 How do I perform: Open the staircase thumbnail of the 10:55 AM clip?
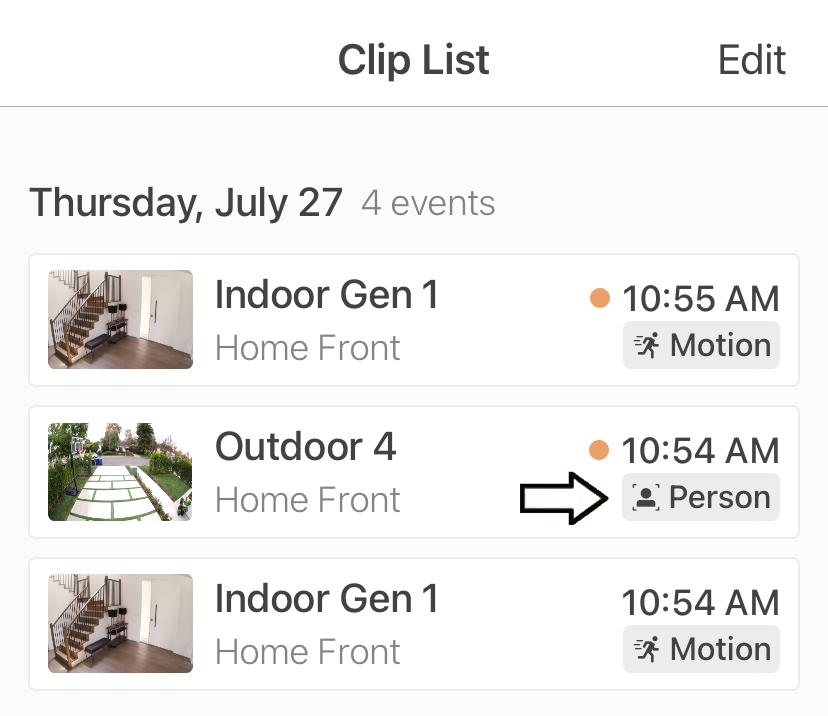[120, 320]
